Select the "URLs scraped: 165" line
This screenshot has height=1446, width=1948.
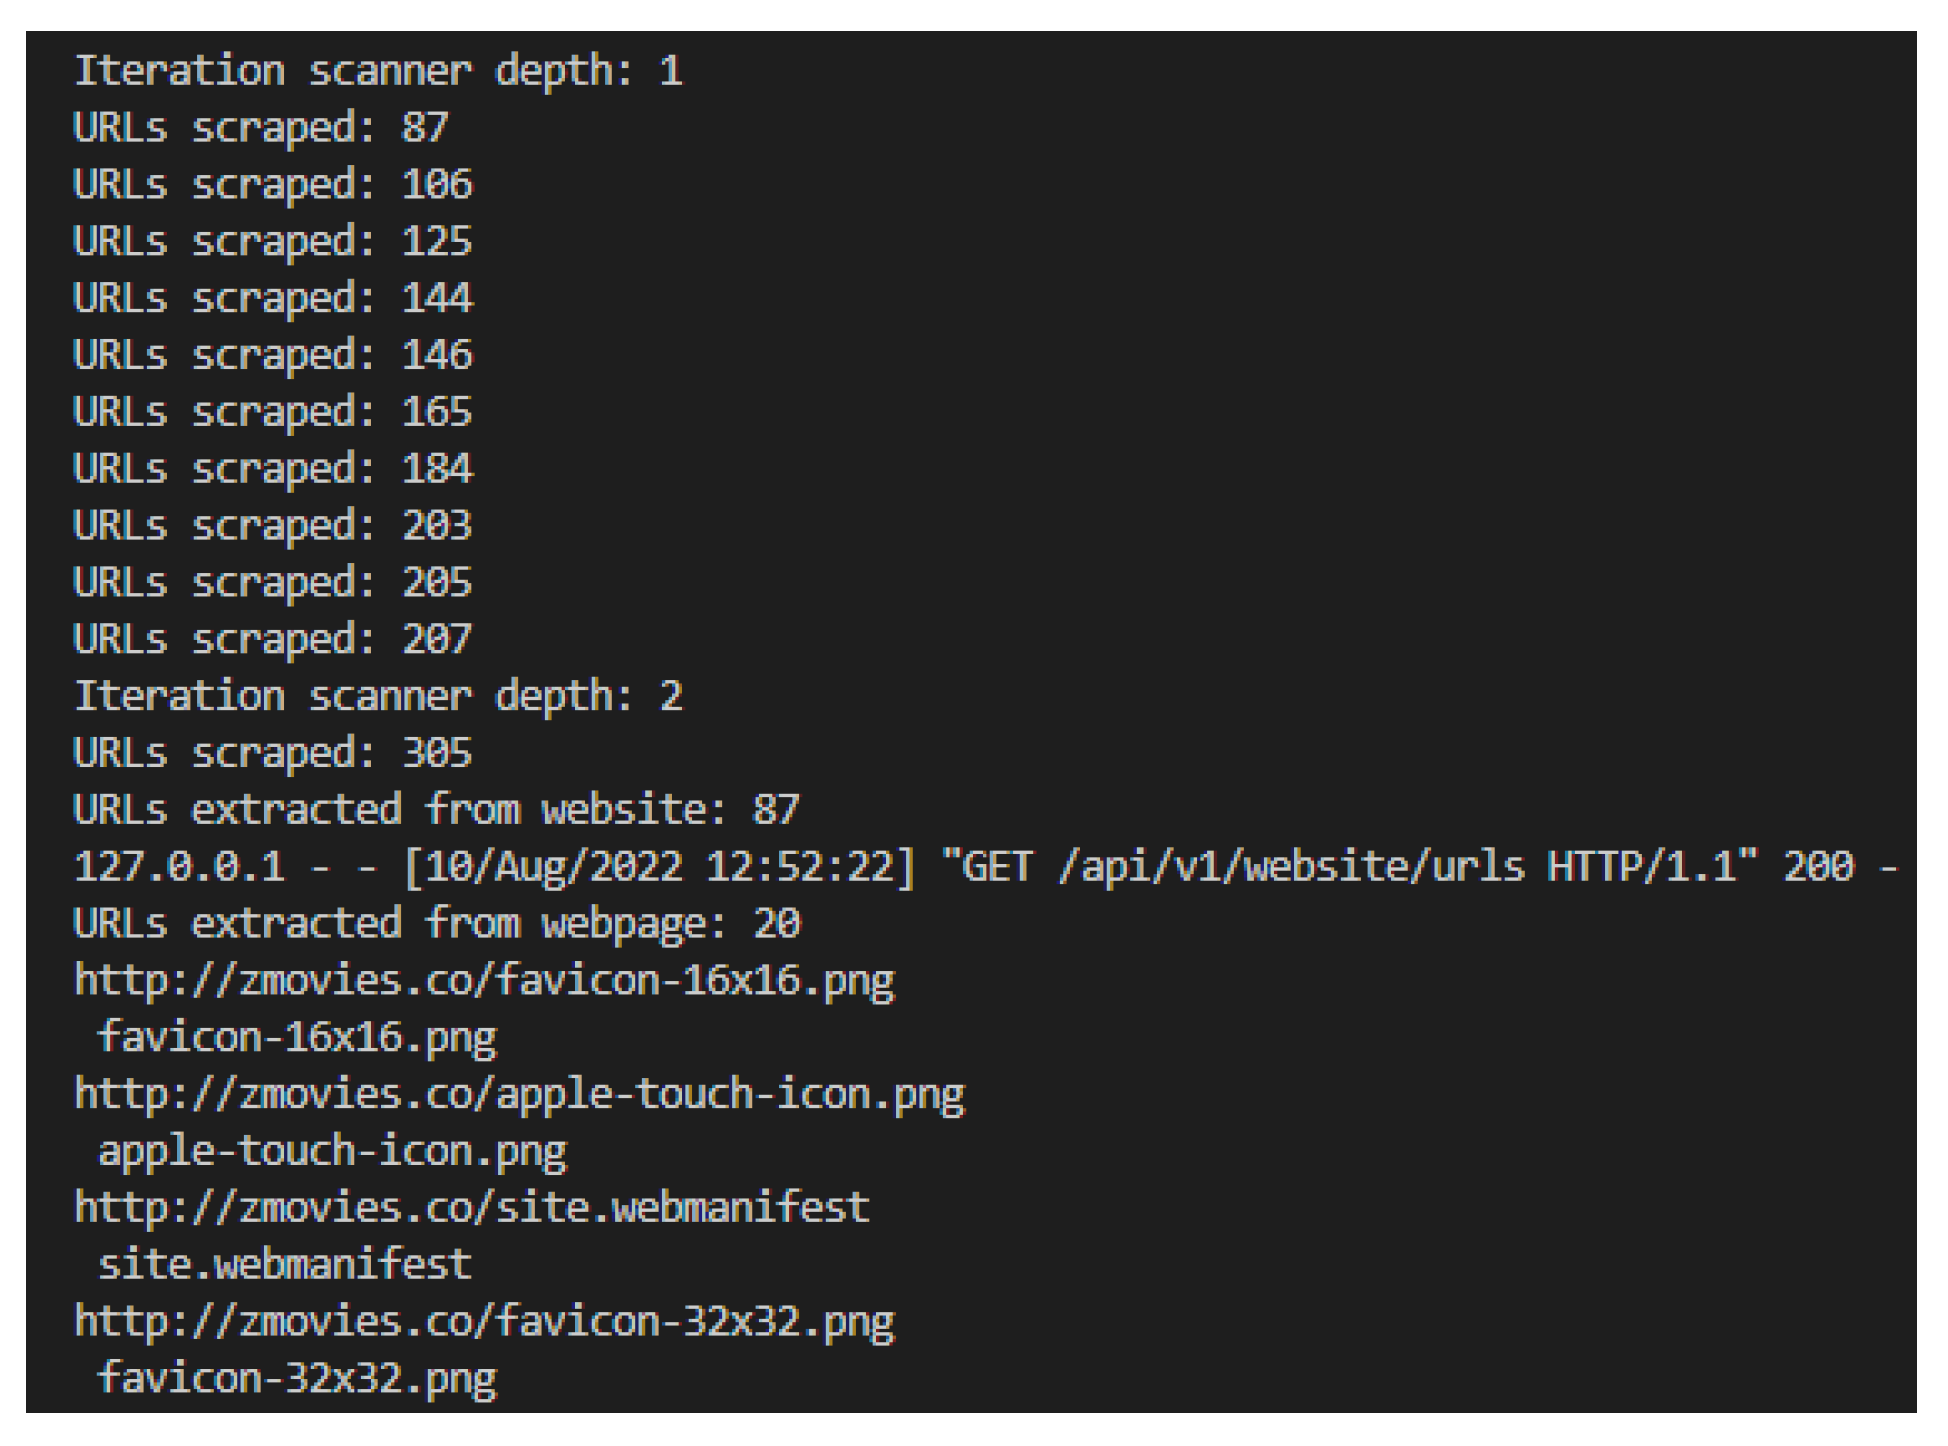272,412
